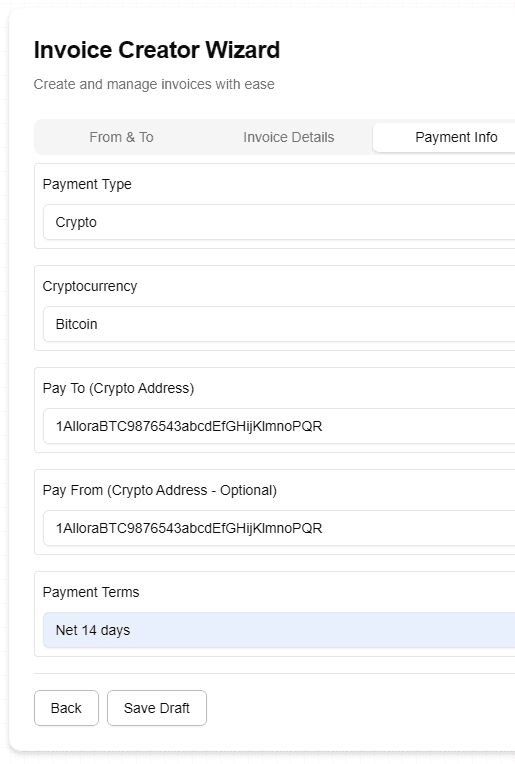Focus the Pay To crypto address input

coord(279,426)
